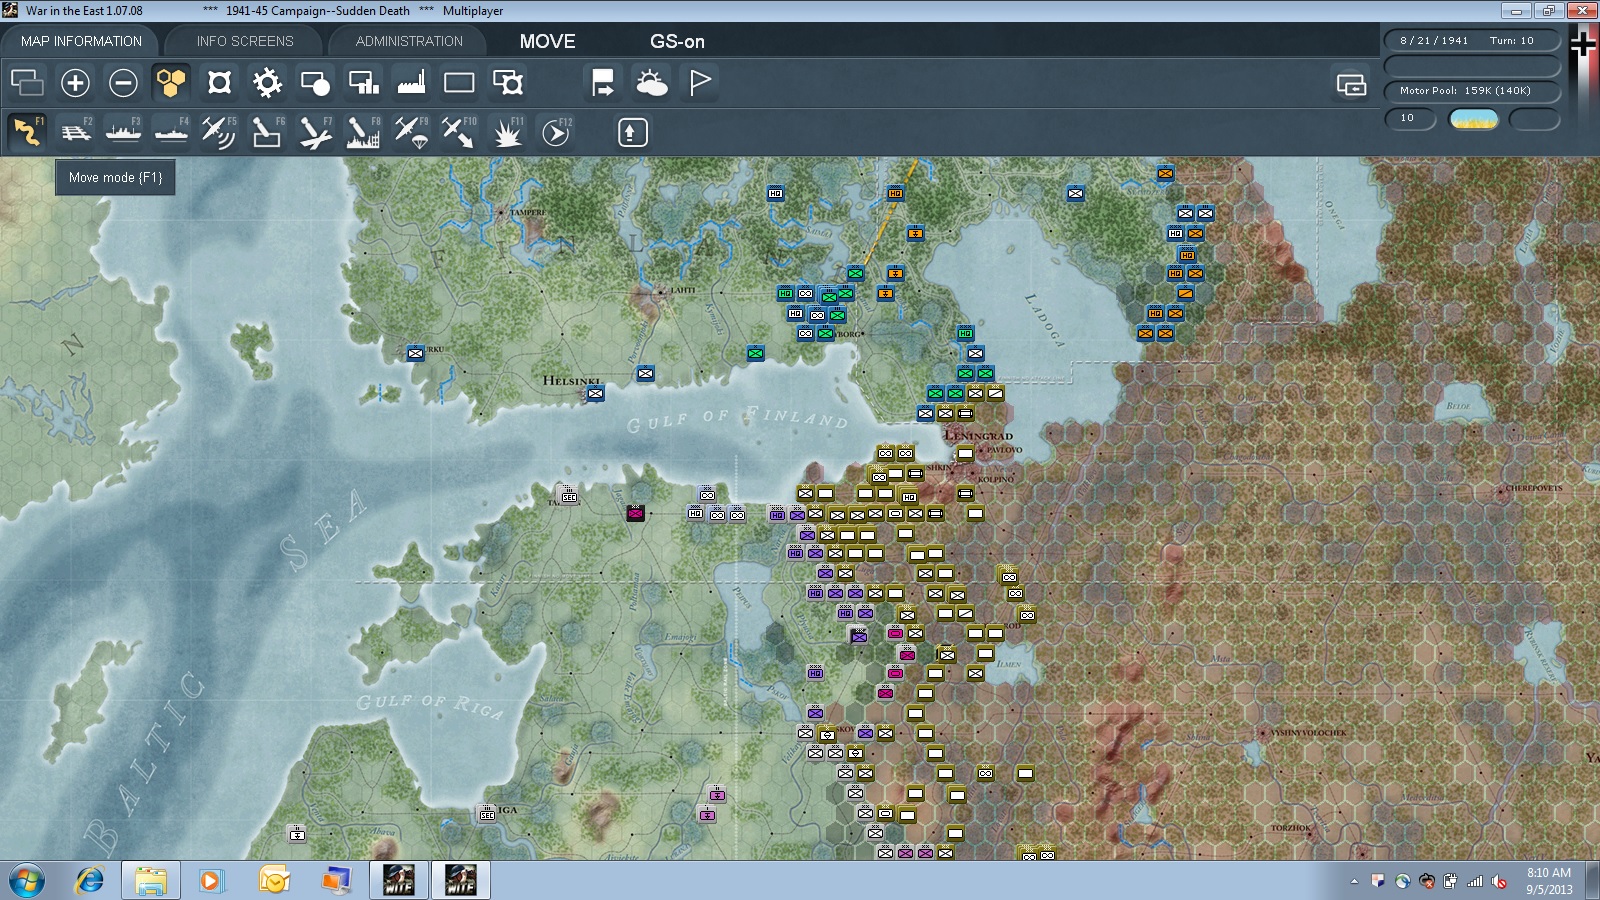1600x900 pixels.
Task: Select naval transport mode (F3)
Action: click(124, 132)
